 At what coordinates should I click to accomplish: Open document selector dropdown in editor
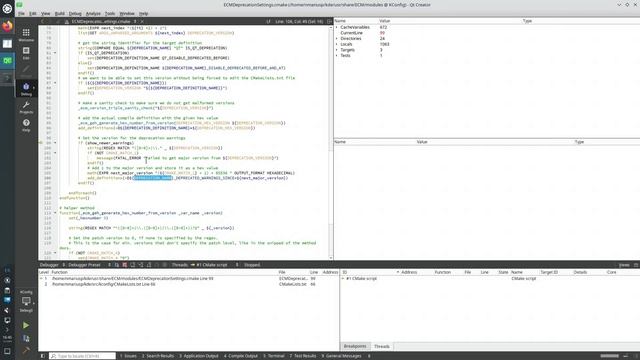tap(103, 21)
